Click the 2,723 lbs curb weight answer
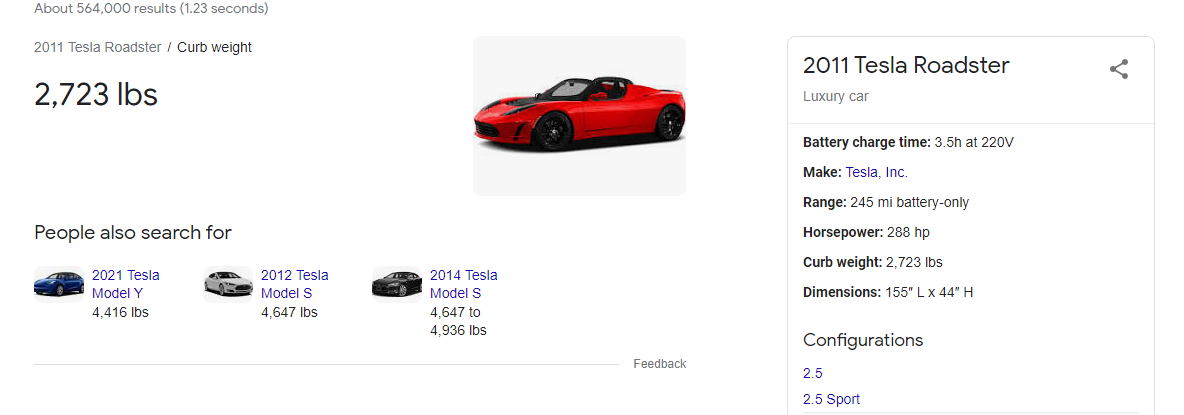This screenshot has height=415, width=1184. pyautogui.click(x=96, y=94)
